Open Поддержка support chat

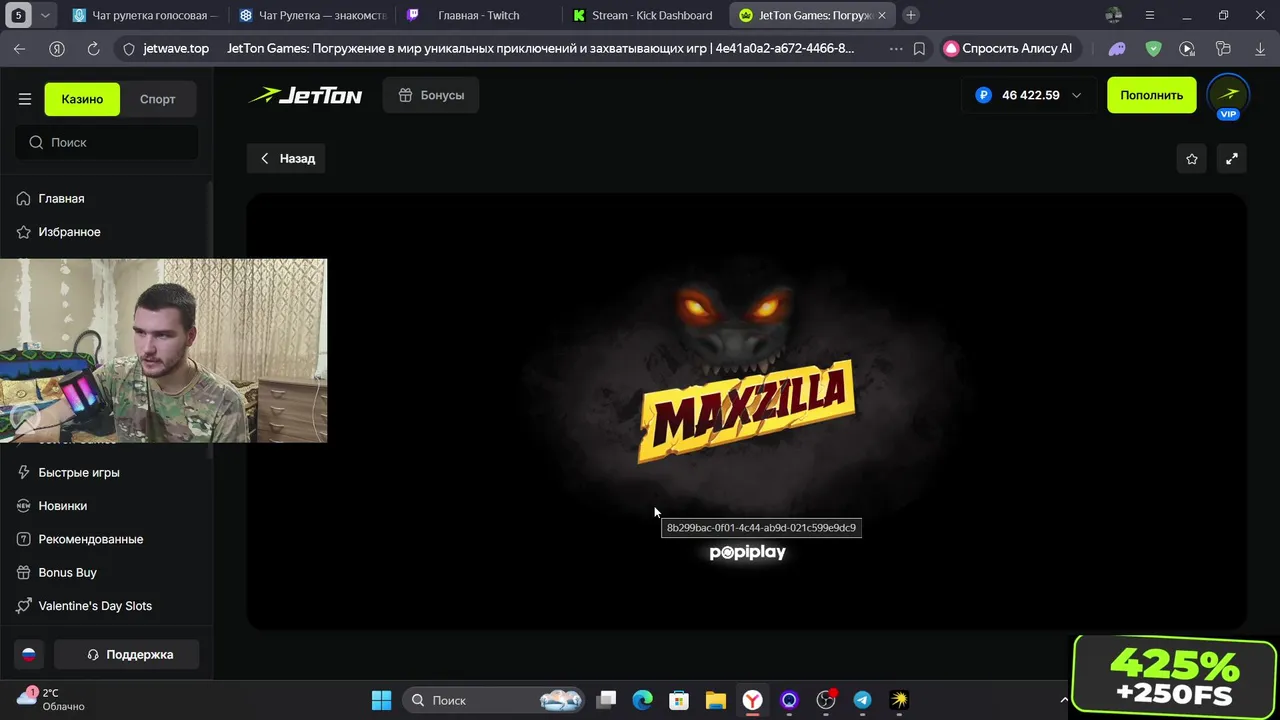pos(127,654)
